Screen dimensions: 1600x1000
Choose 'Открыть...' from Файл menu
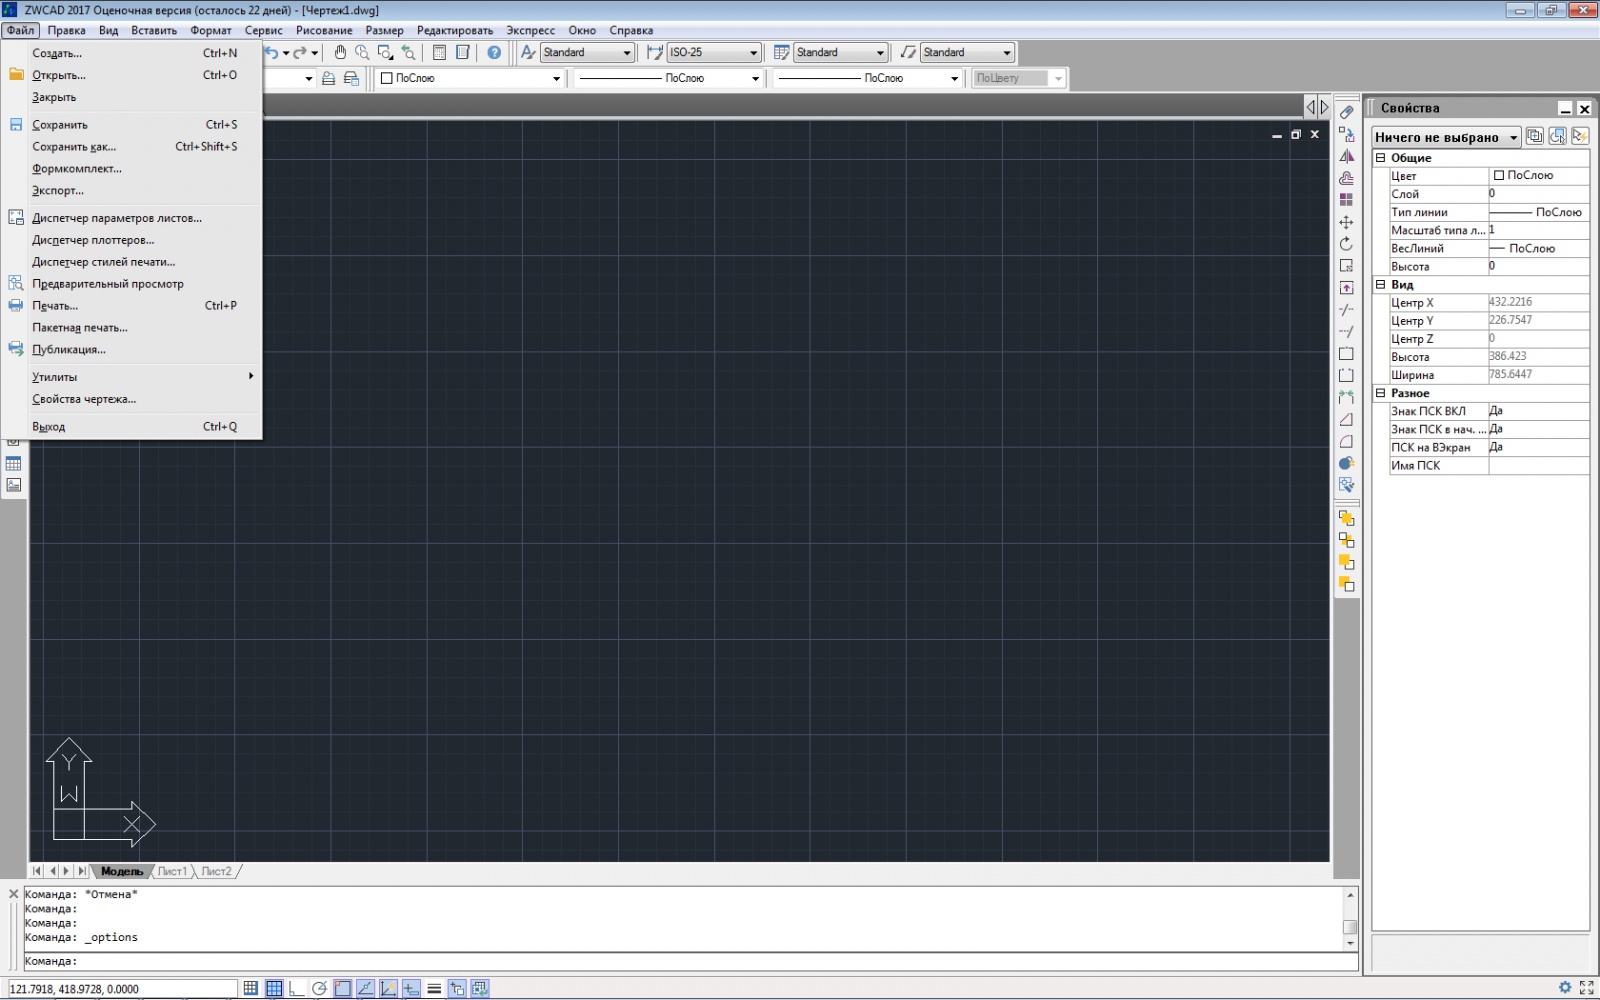click(x=132, y=75)
